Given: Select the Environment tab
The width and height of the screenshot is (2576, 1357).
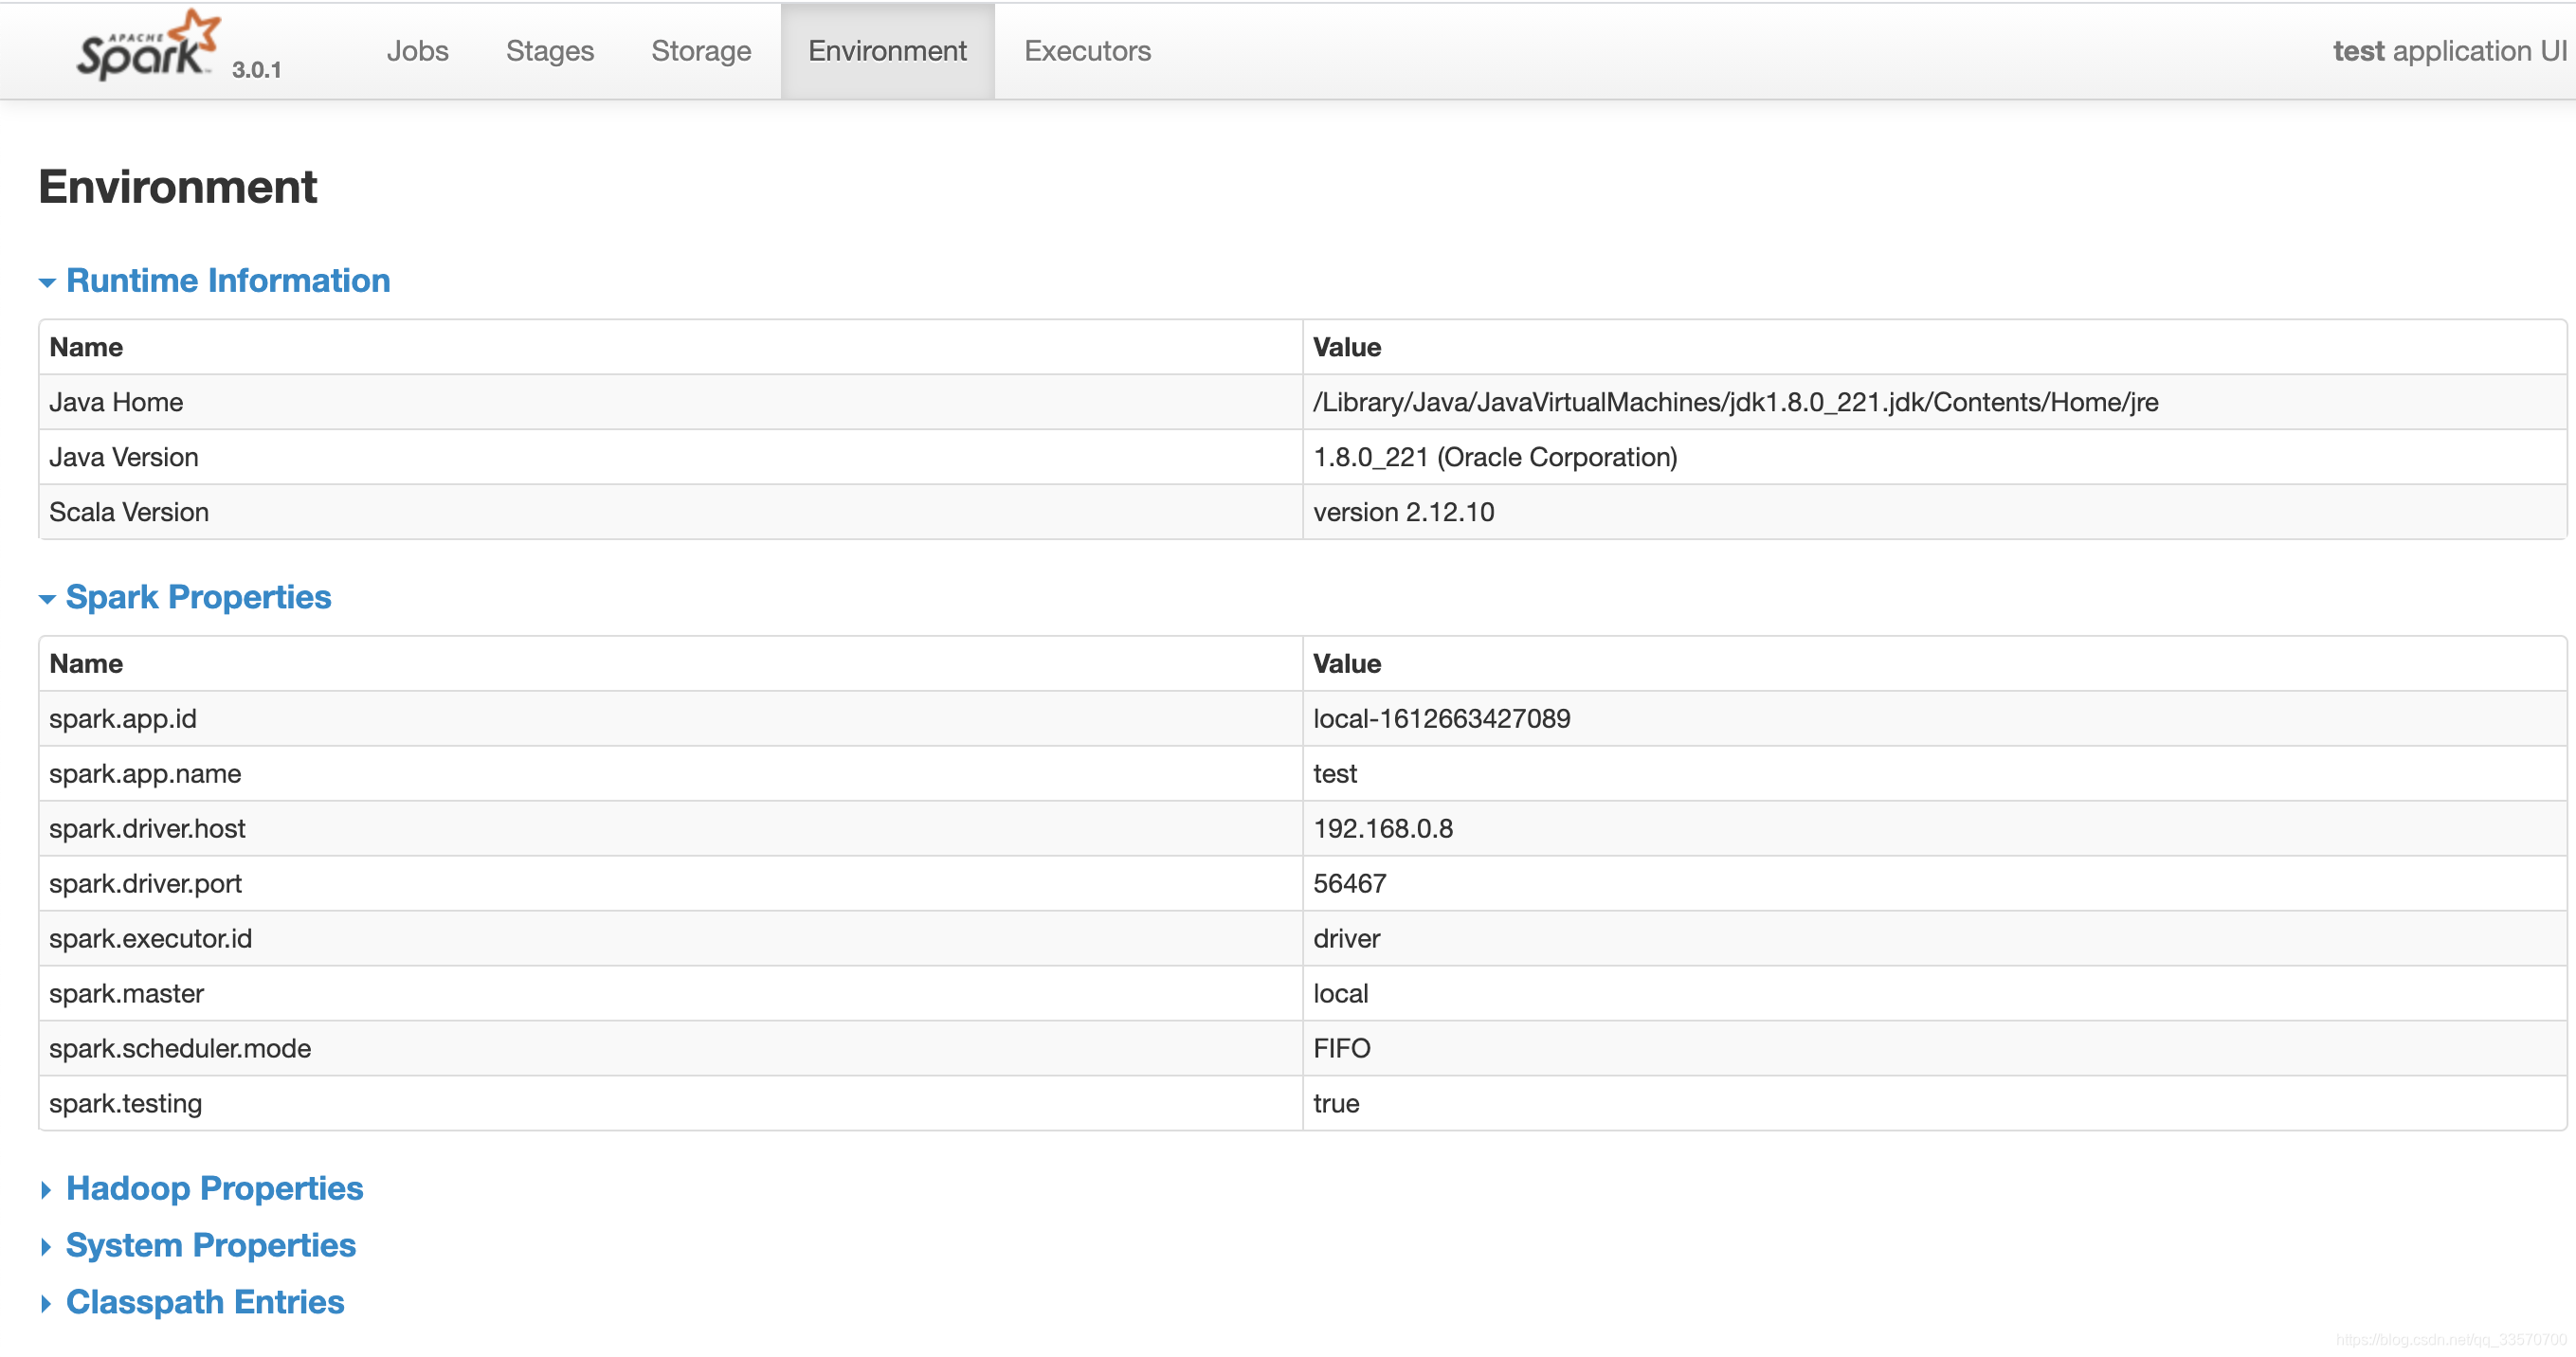Looking at the screenshot, I should click(x=887, y=51).
